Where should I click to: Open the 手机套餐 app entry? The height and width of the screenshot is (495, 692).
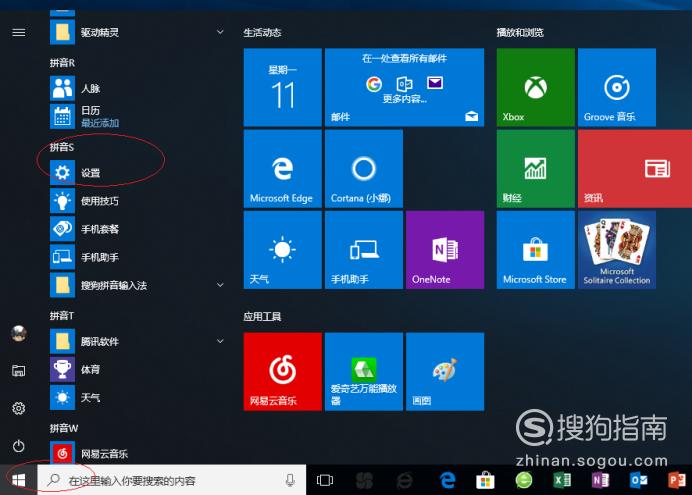pos(138,229)
